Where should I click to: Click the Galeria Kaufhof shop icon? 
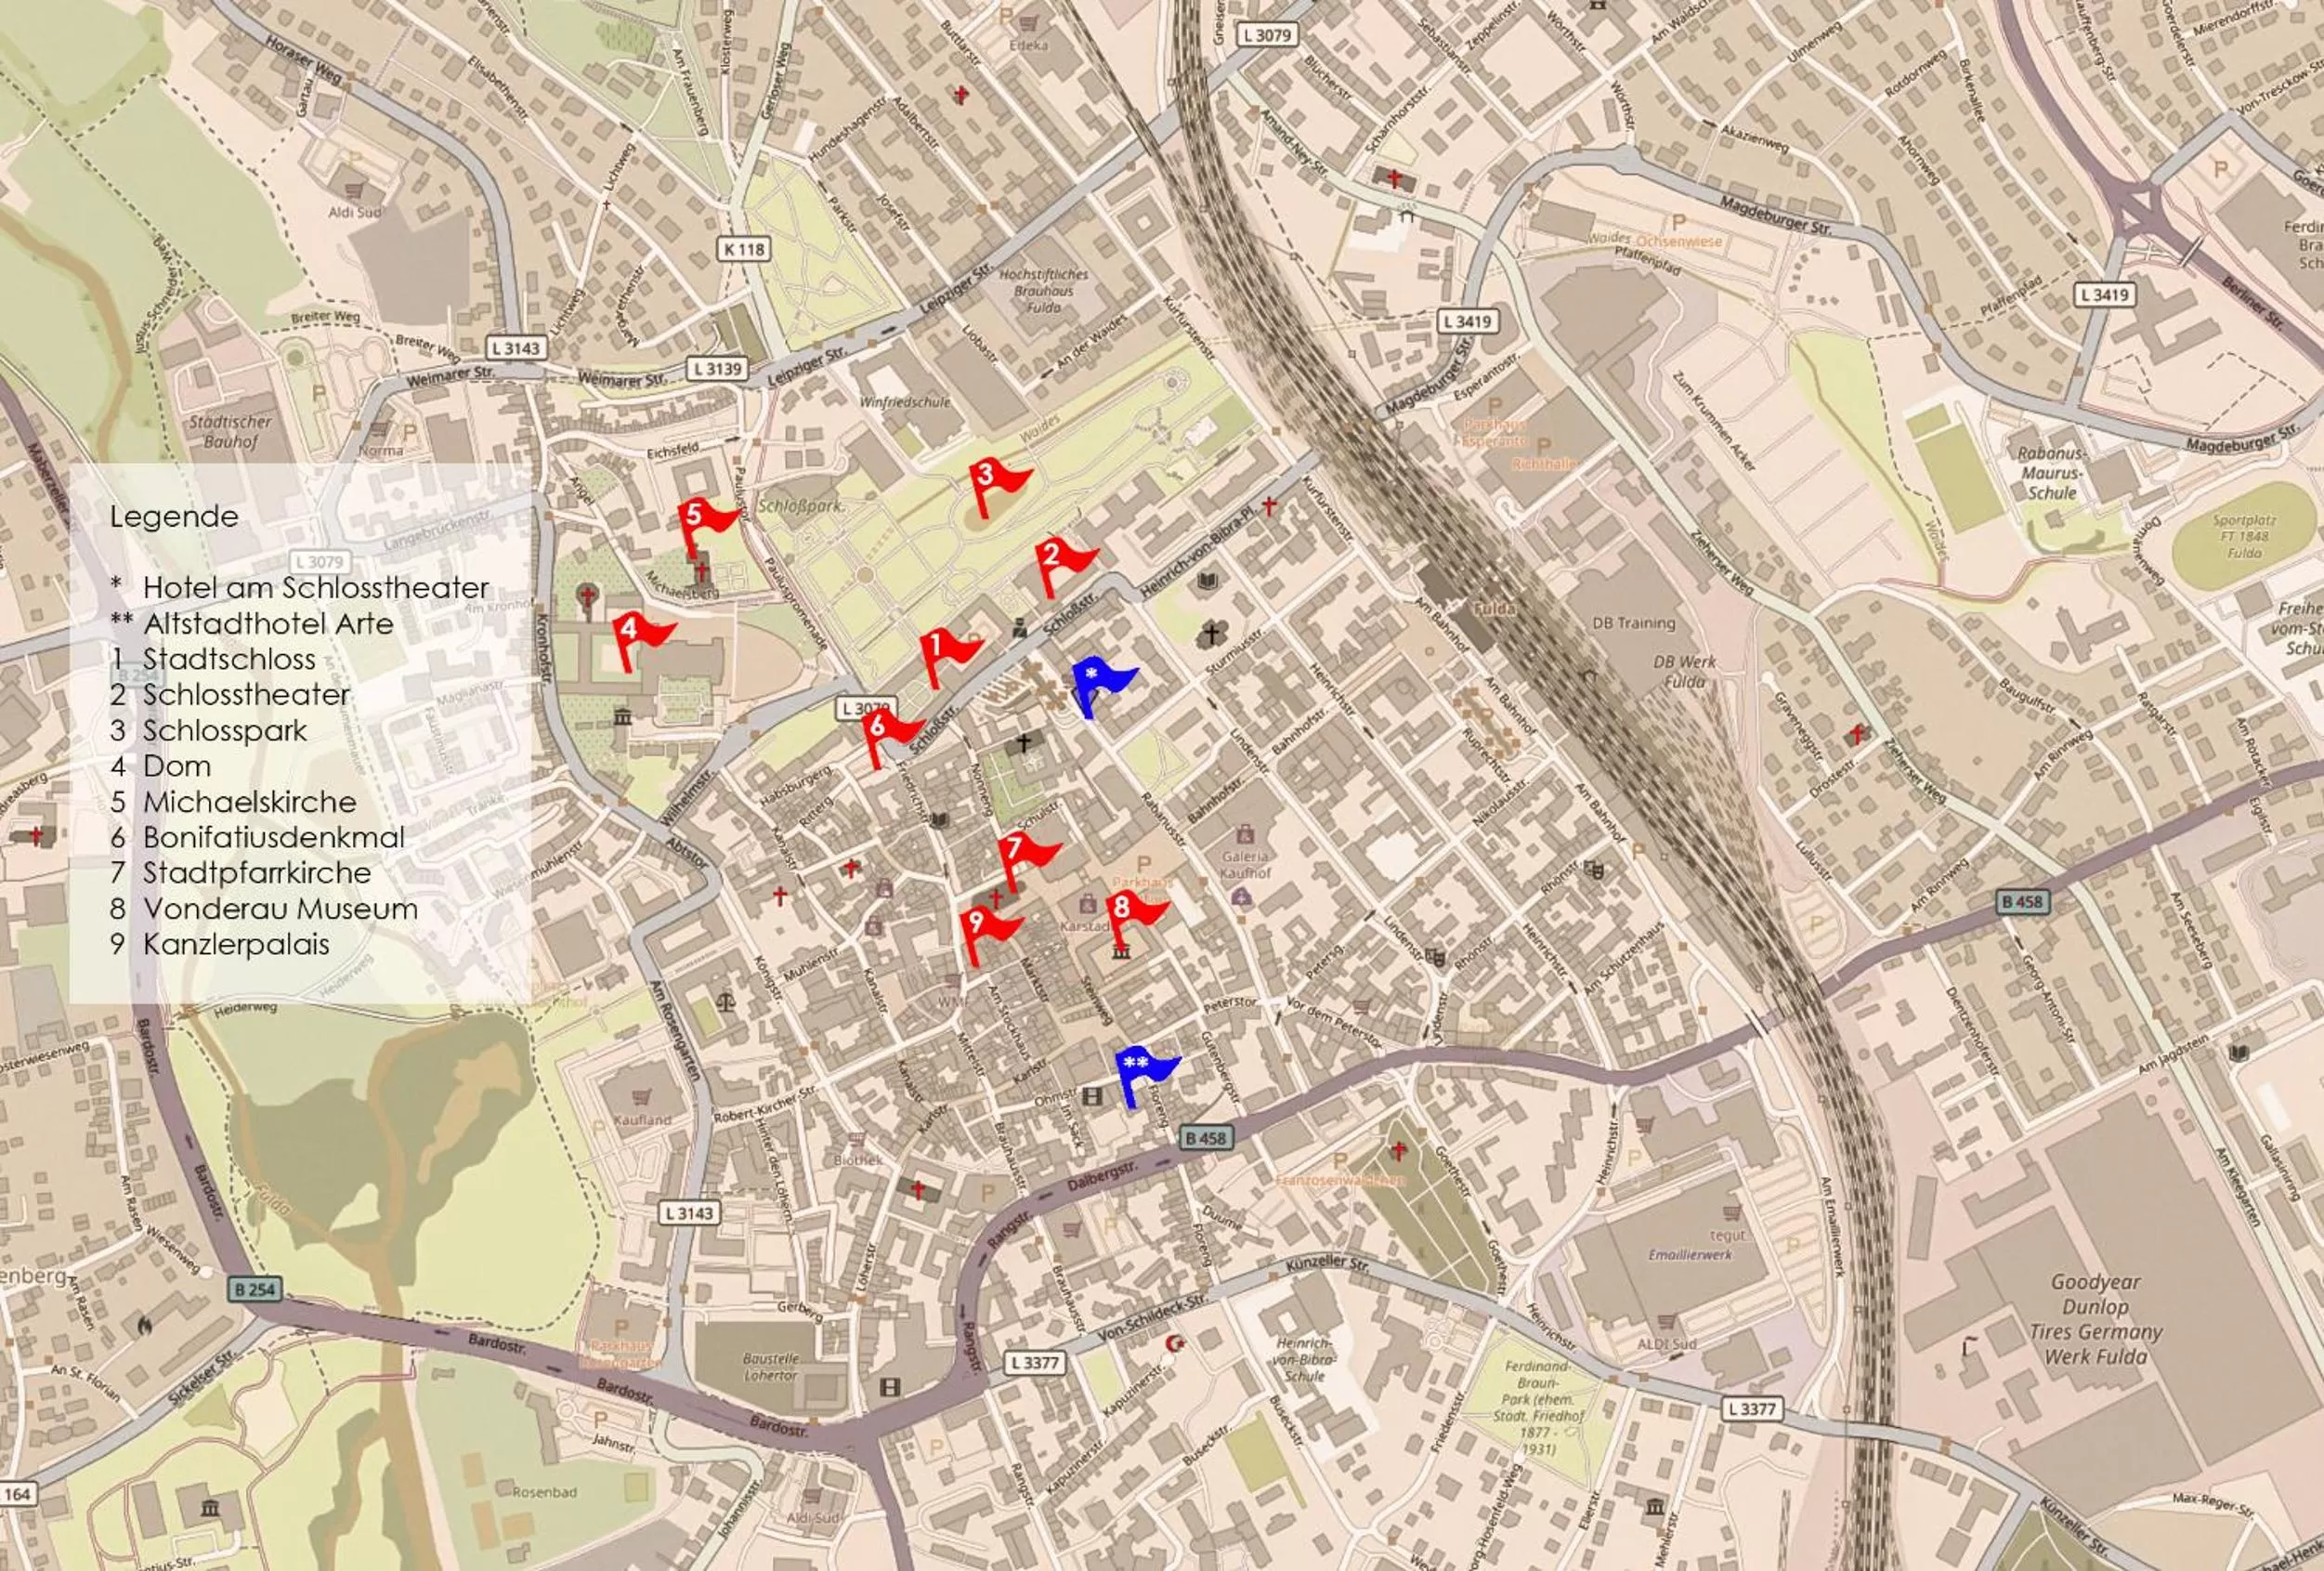[x=1245, y=833]
